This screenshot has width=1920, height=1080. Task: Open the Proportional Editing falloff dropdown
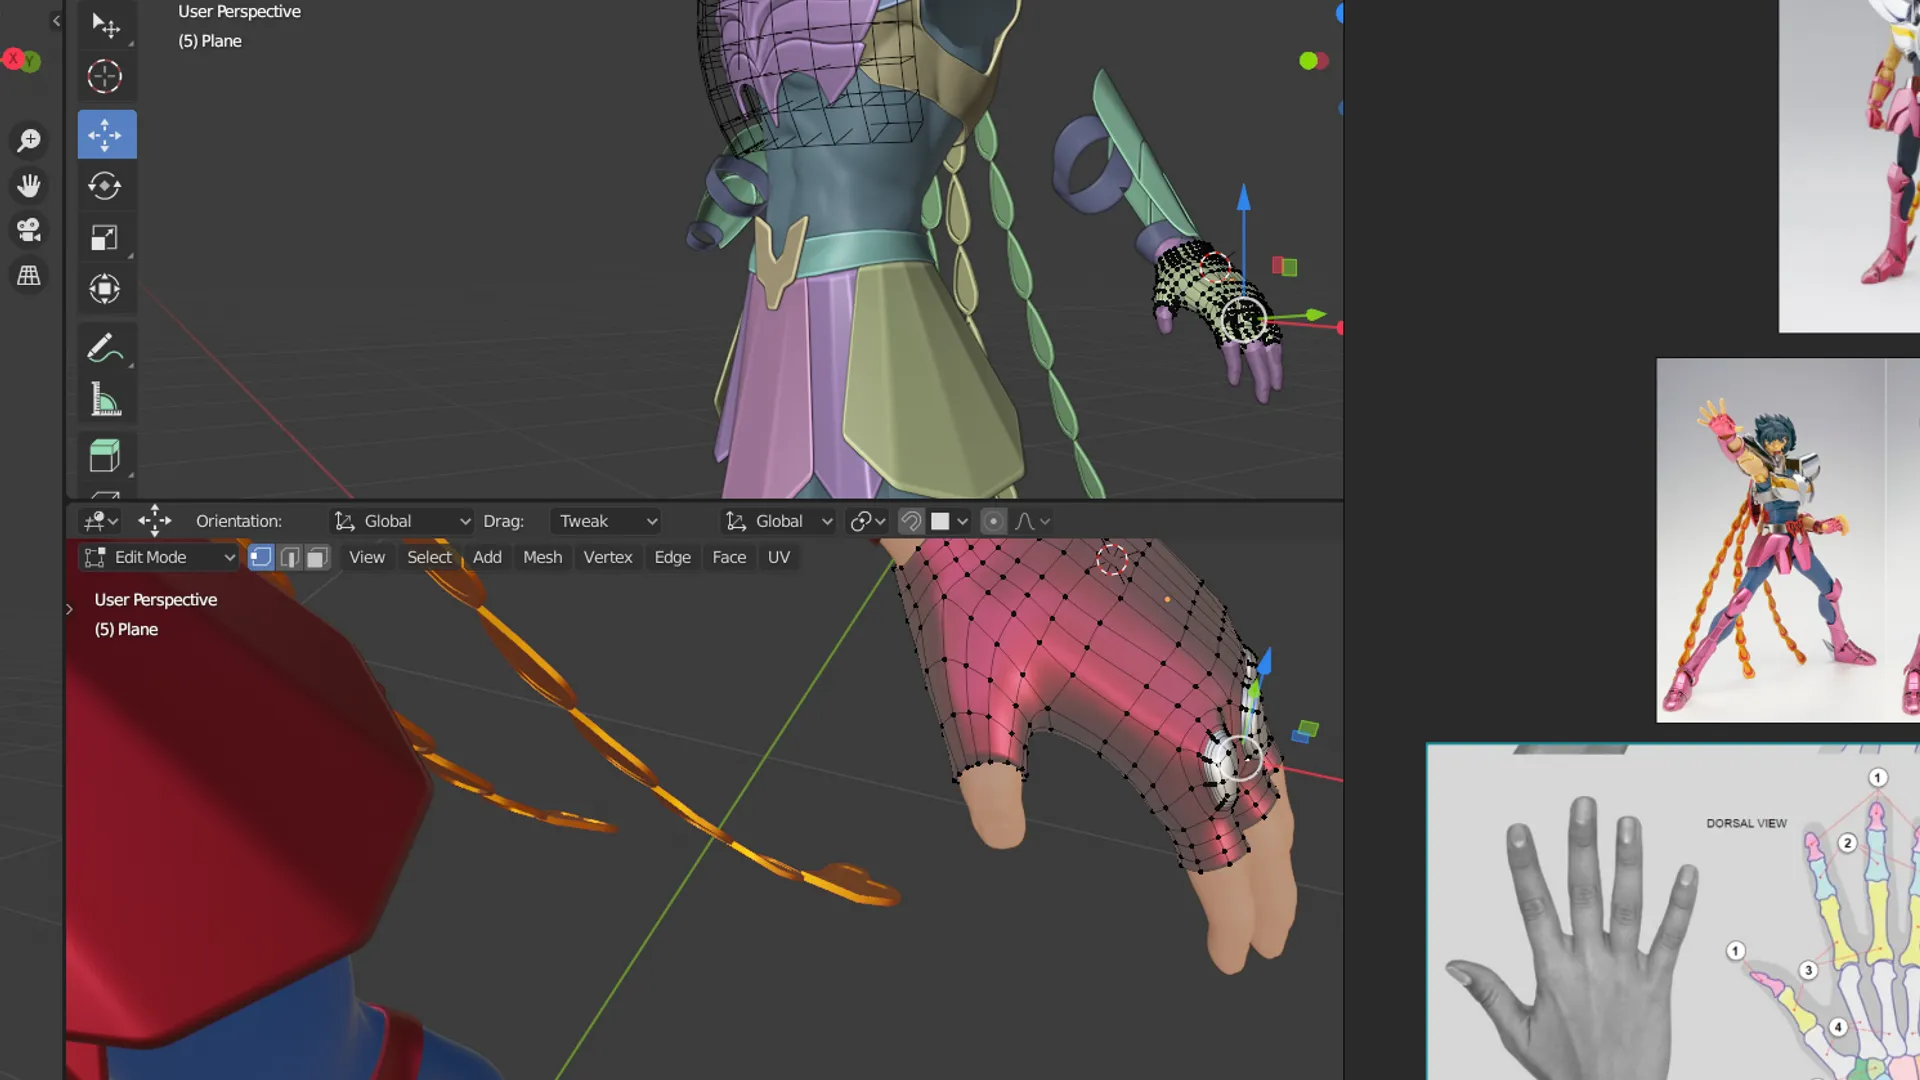(x=1032, y=521)
